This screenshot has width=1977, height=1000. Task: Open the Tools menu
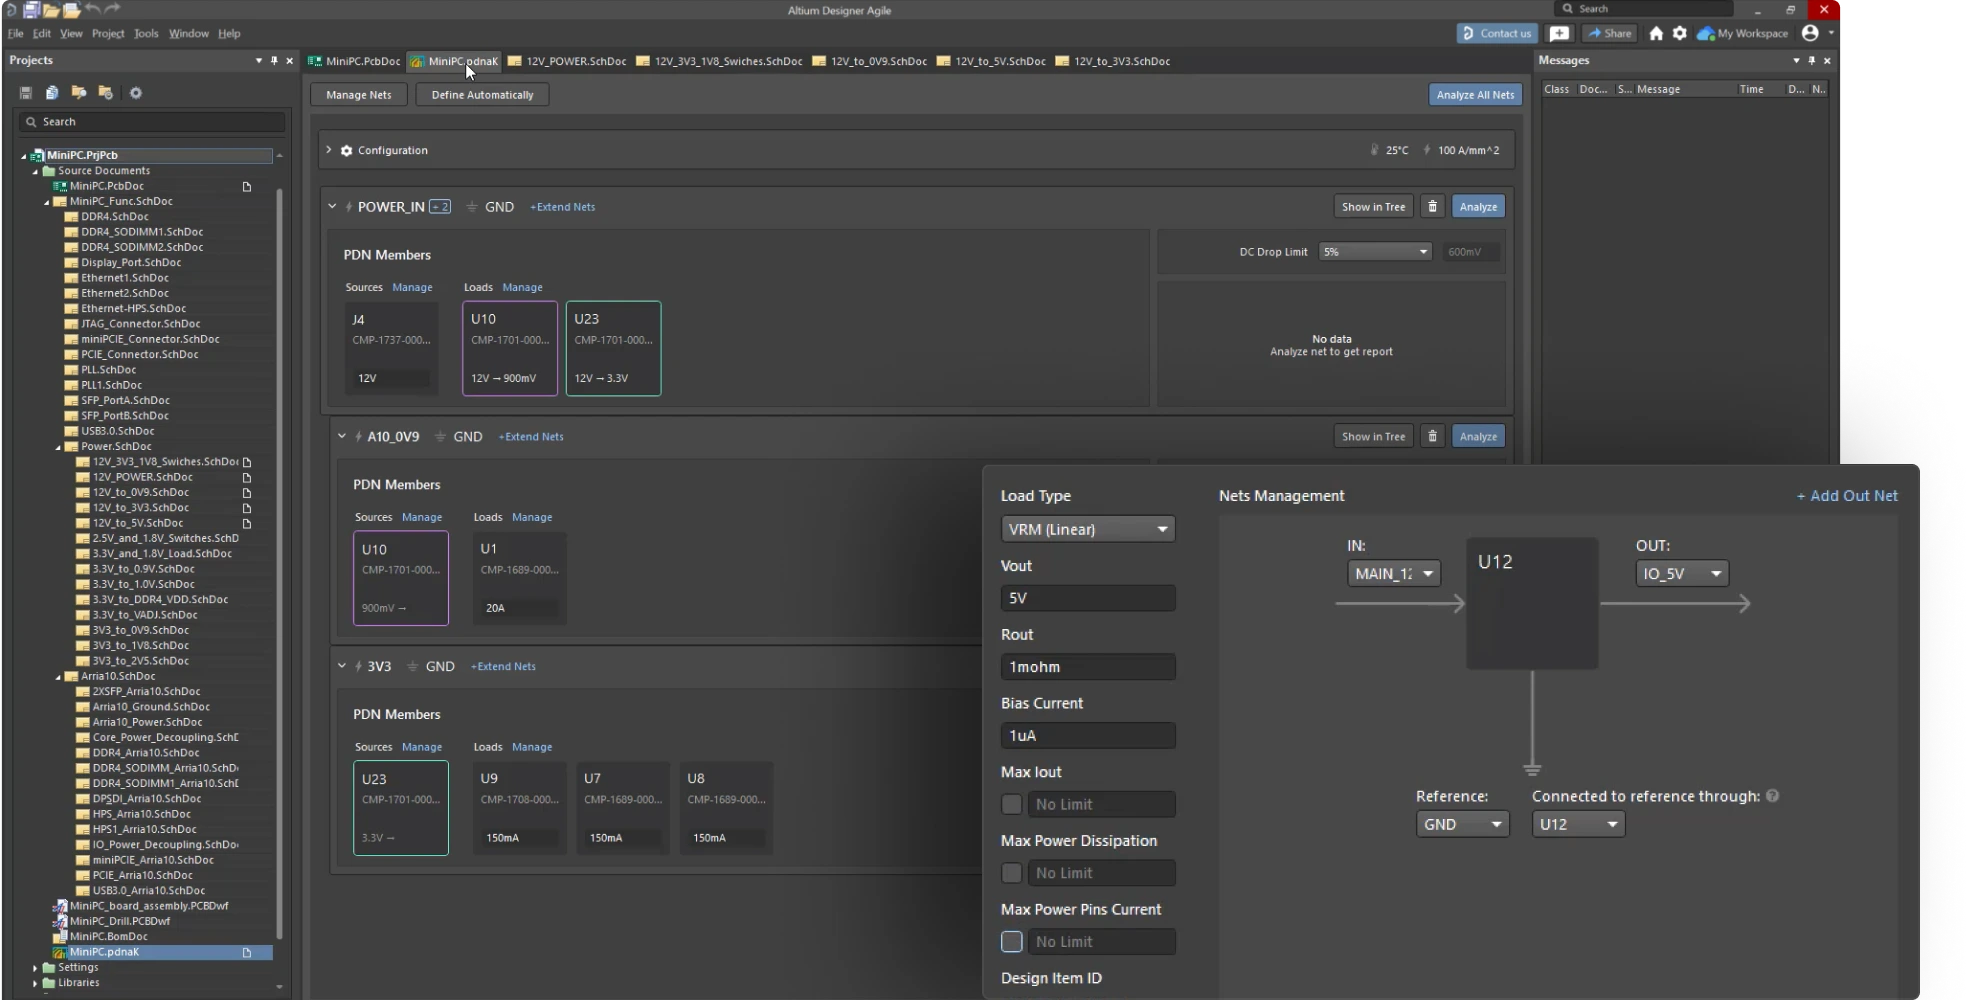pyautogui.click(x=146, y=33)
